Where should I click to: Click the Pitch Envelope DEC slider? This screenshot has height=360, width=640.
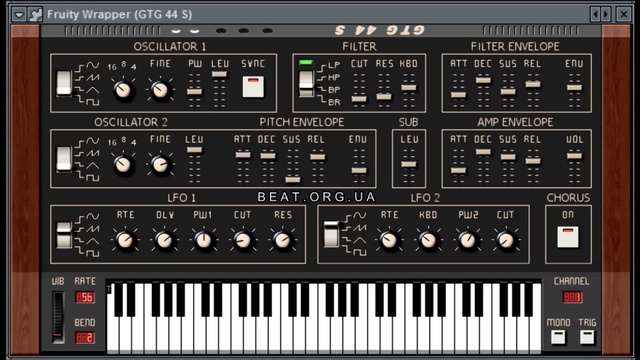click(x=268, y=156)
